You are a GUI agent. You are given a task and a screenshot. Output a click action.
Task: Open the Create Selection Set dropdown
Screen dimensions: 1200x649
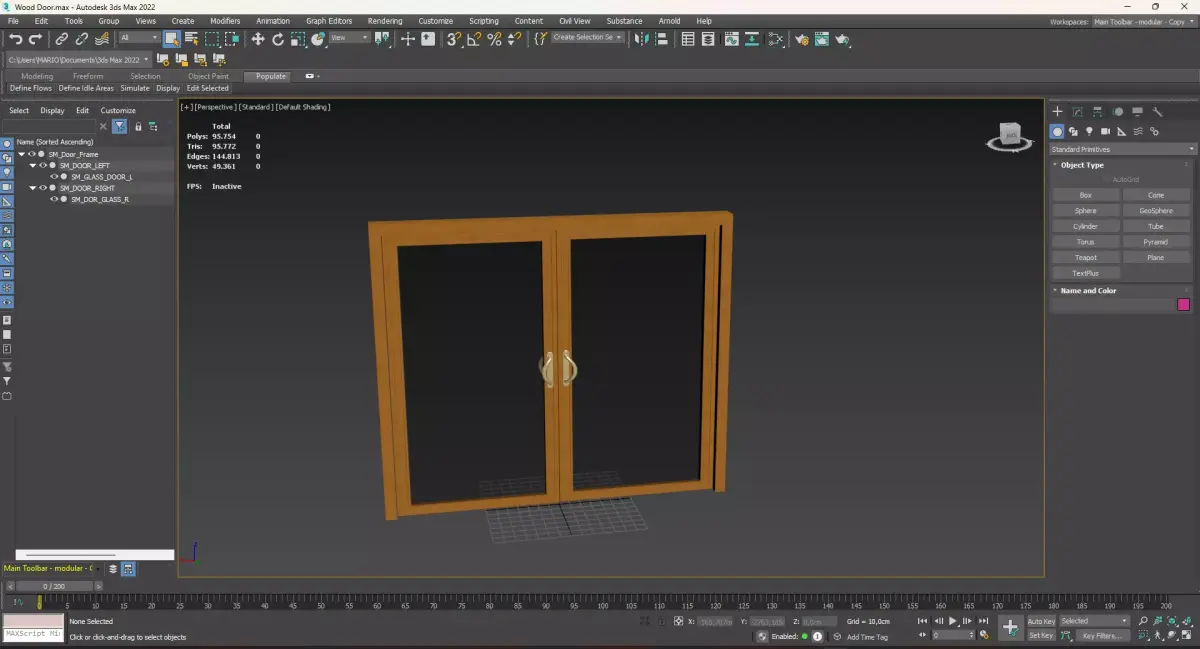587,38
